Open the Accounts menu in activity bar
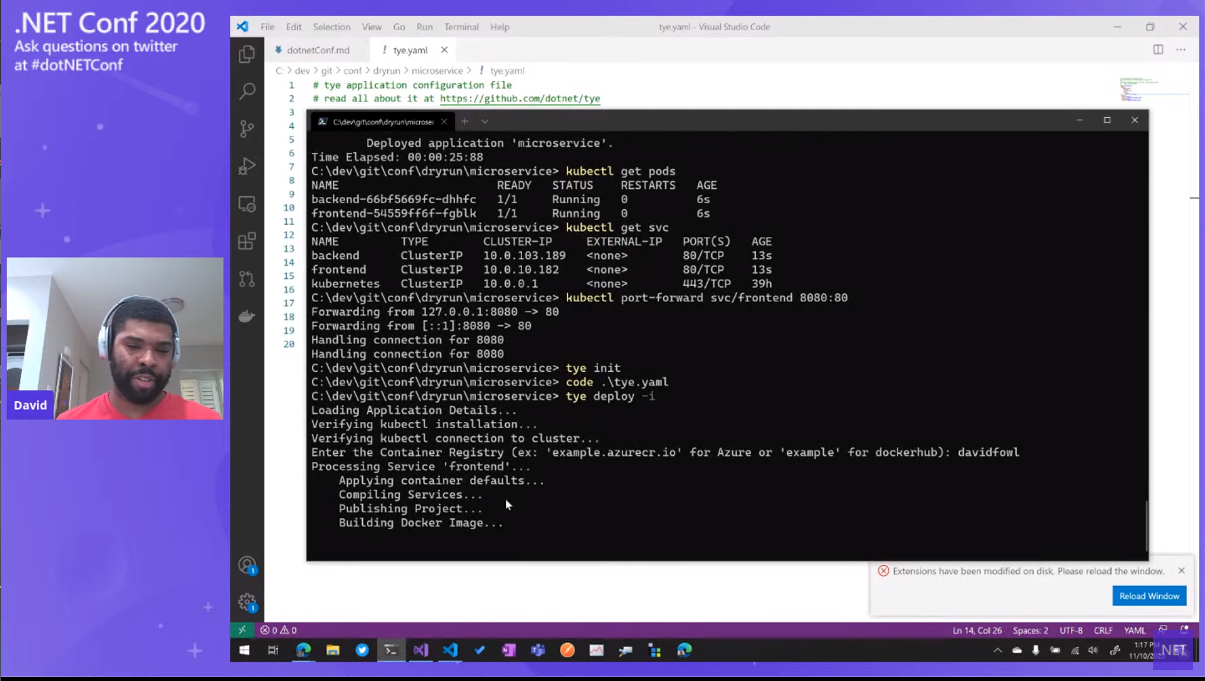 (247, 565)
